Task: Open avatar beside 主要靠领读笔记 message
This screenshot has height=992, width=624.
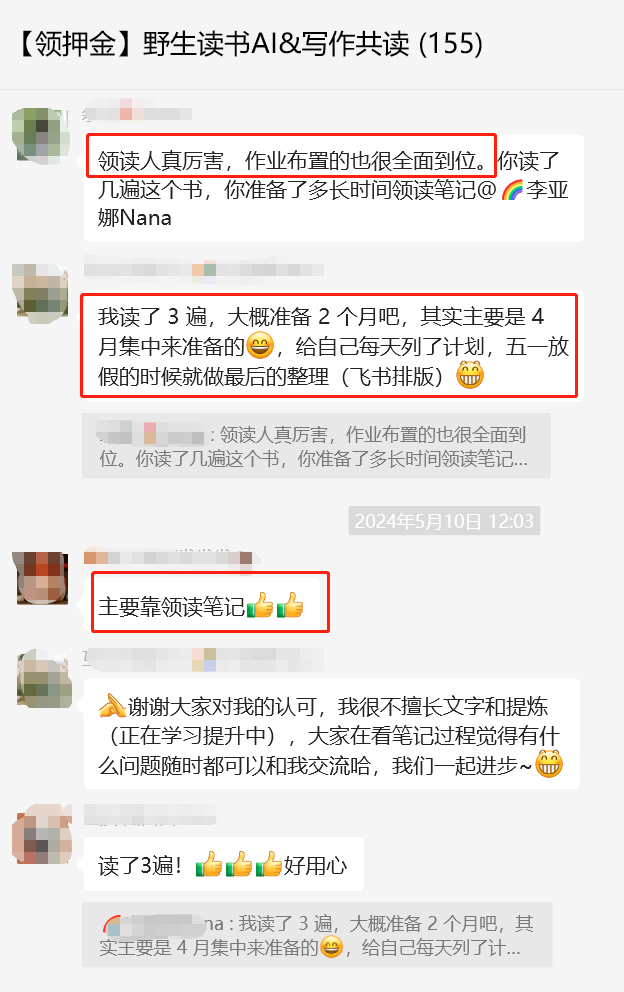Action: tap(42, 578)
